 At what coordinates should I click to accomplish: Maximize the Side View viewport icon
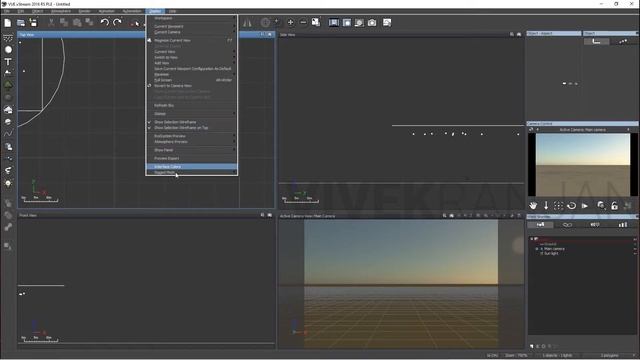point(519,34)
